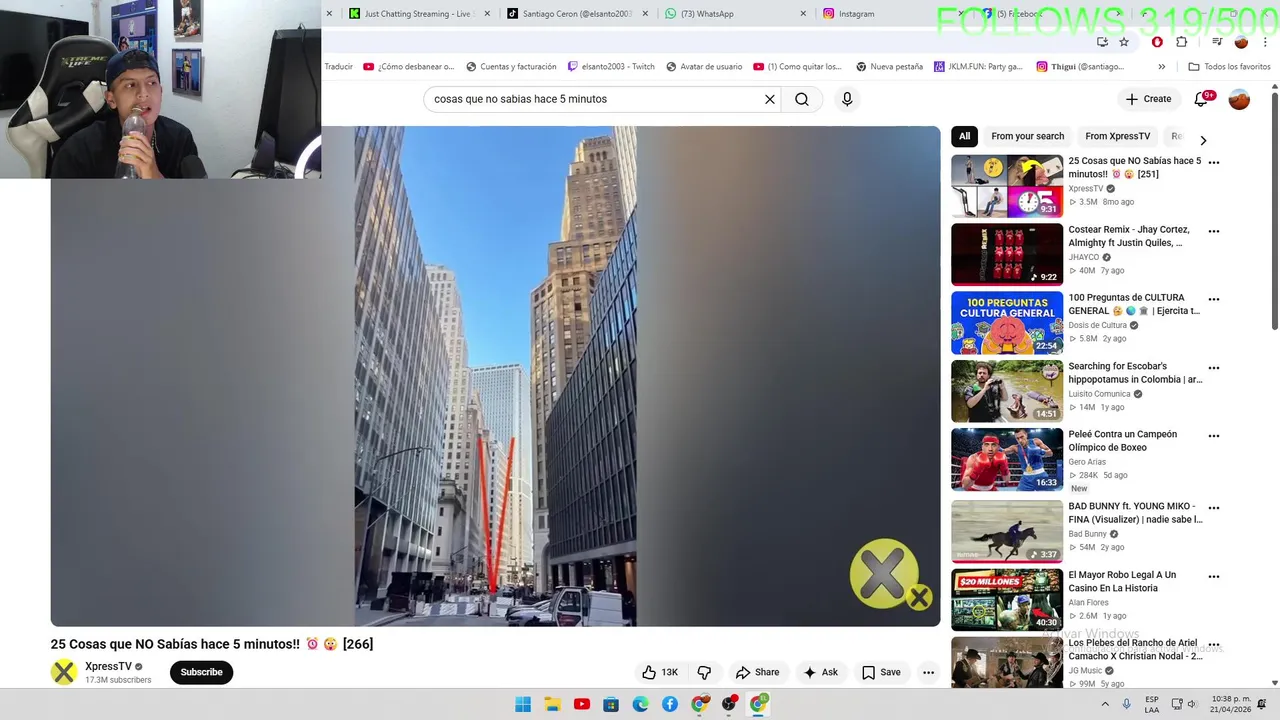Viewport: 1280px width, 720px height.
Task: Open OBS Studio from the taskbar
Action: (x=729, y=704)
